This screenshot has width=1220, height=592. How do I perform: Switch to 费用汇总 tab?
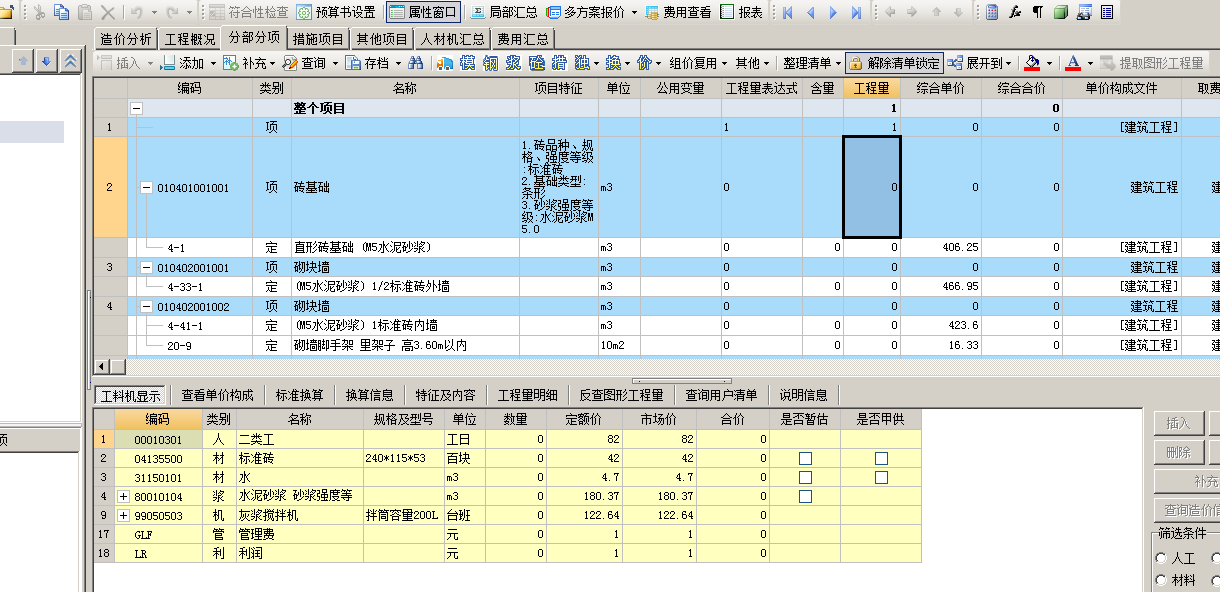523,39
